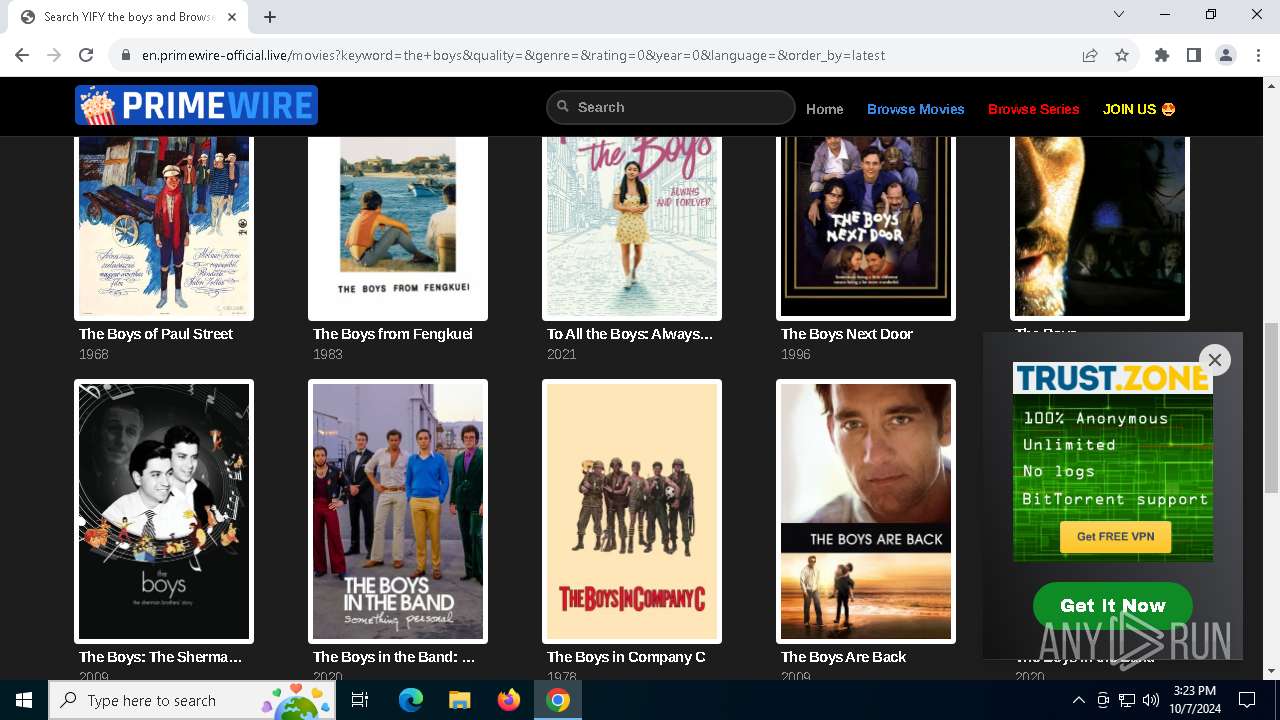Open To All the Boys poster
1280x720 pixels.
click(632, 228)
